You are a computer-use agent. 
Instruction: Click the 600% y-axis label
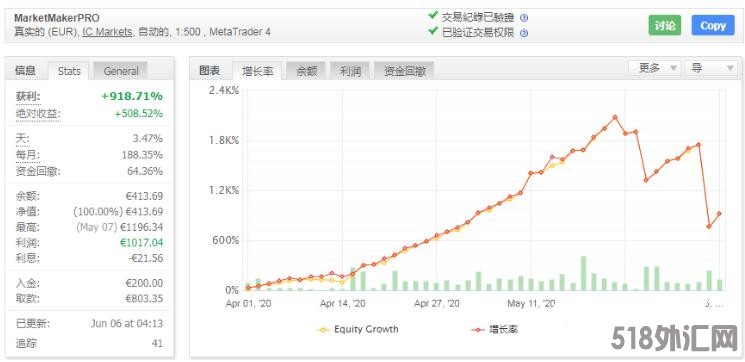(x=226, y=240)
